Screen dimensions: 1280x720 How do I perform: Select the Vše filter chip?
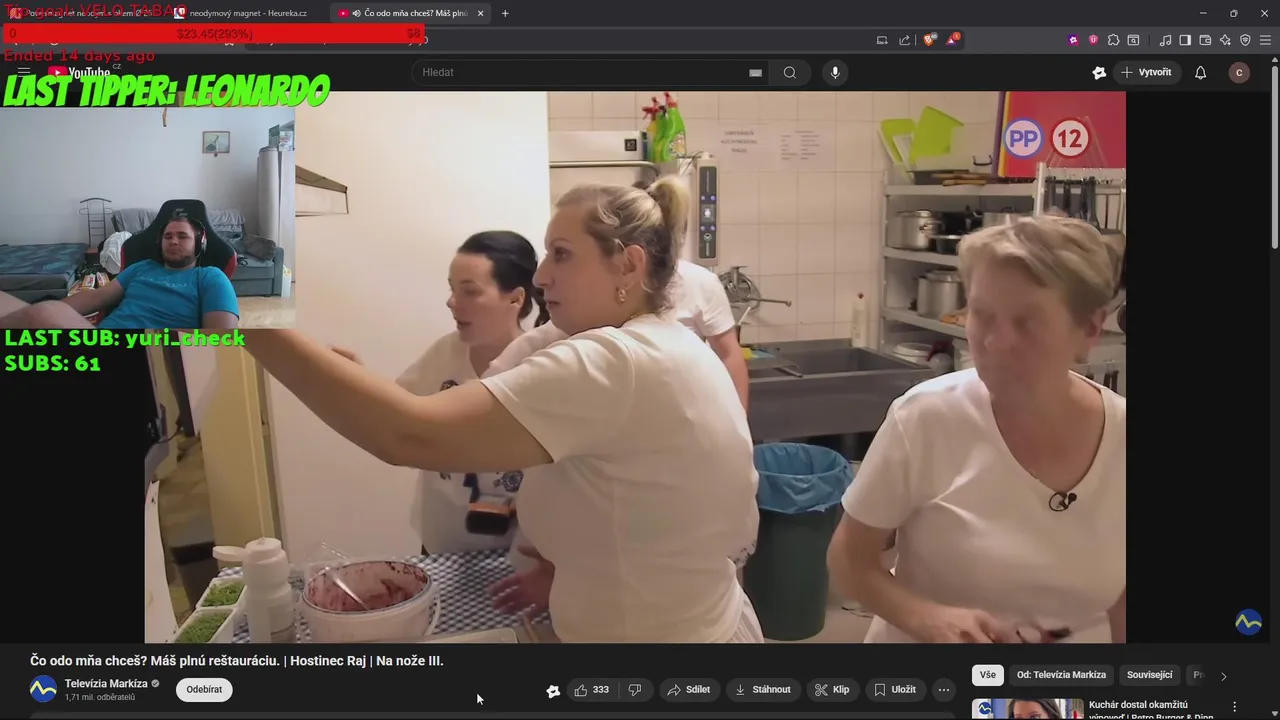[988, 675]
